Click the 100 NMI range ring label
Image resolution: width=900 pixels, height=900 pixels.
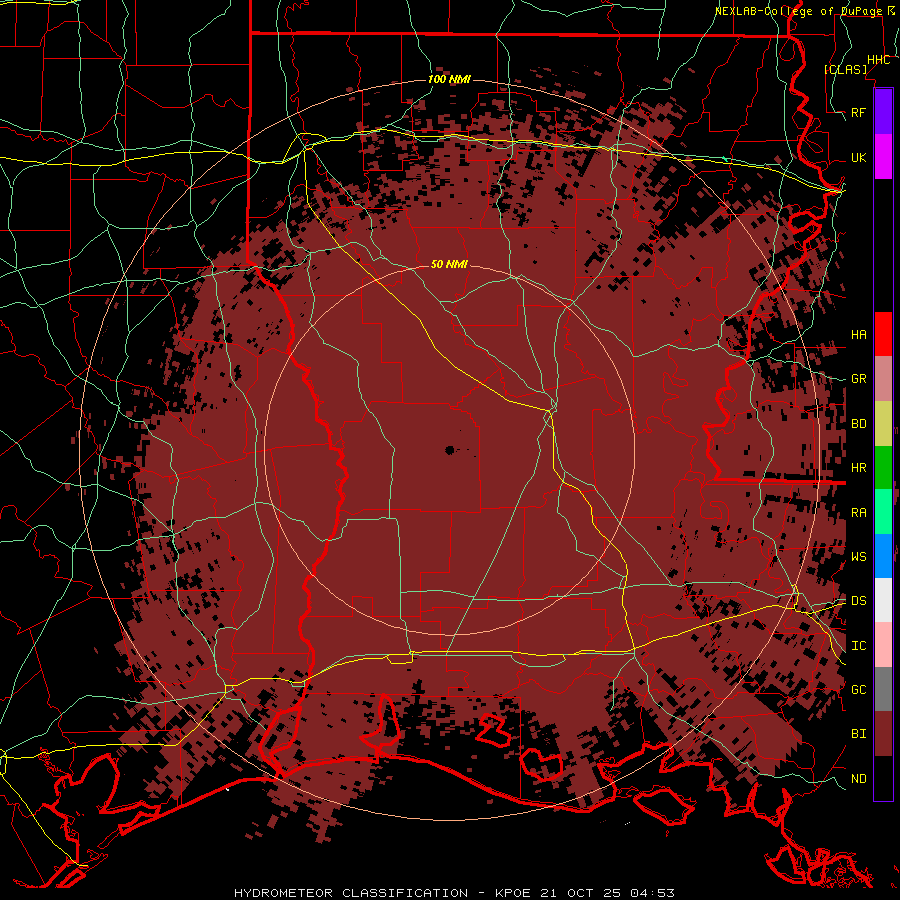point(449,79)
